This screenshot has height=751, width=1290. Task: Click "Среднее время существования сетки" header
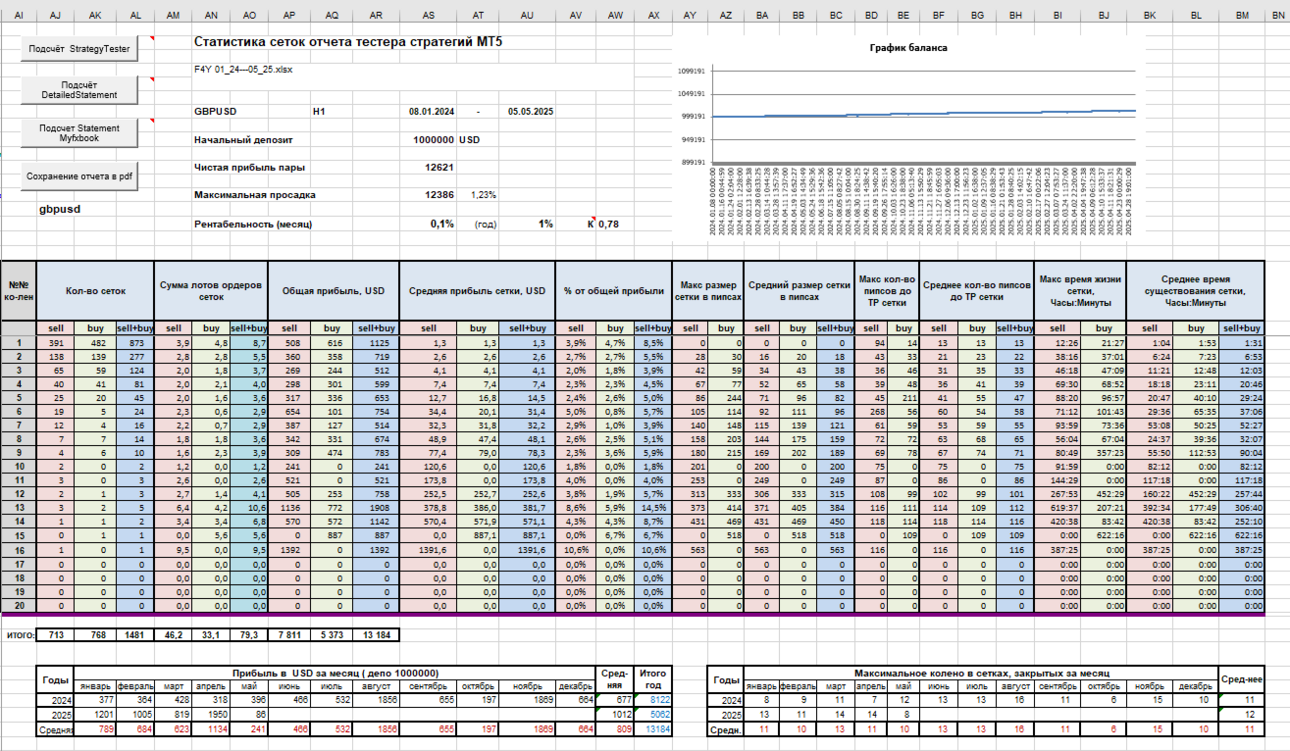[1195, 290]
